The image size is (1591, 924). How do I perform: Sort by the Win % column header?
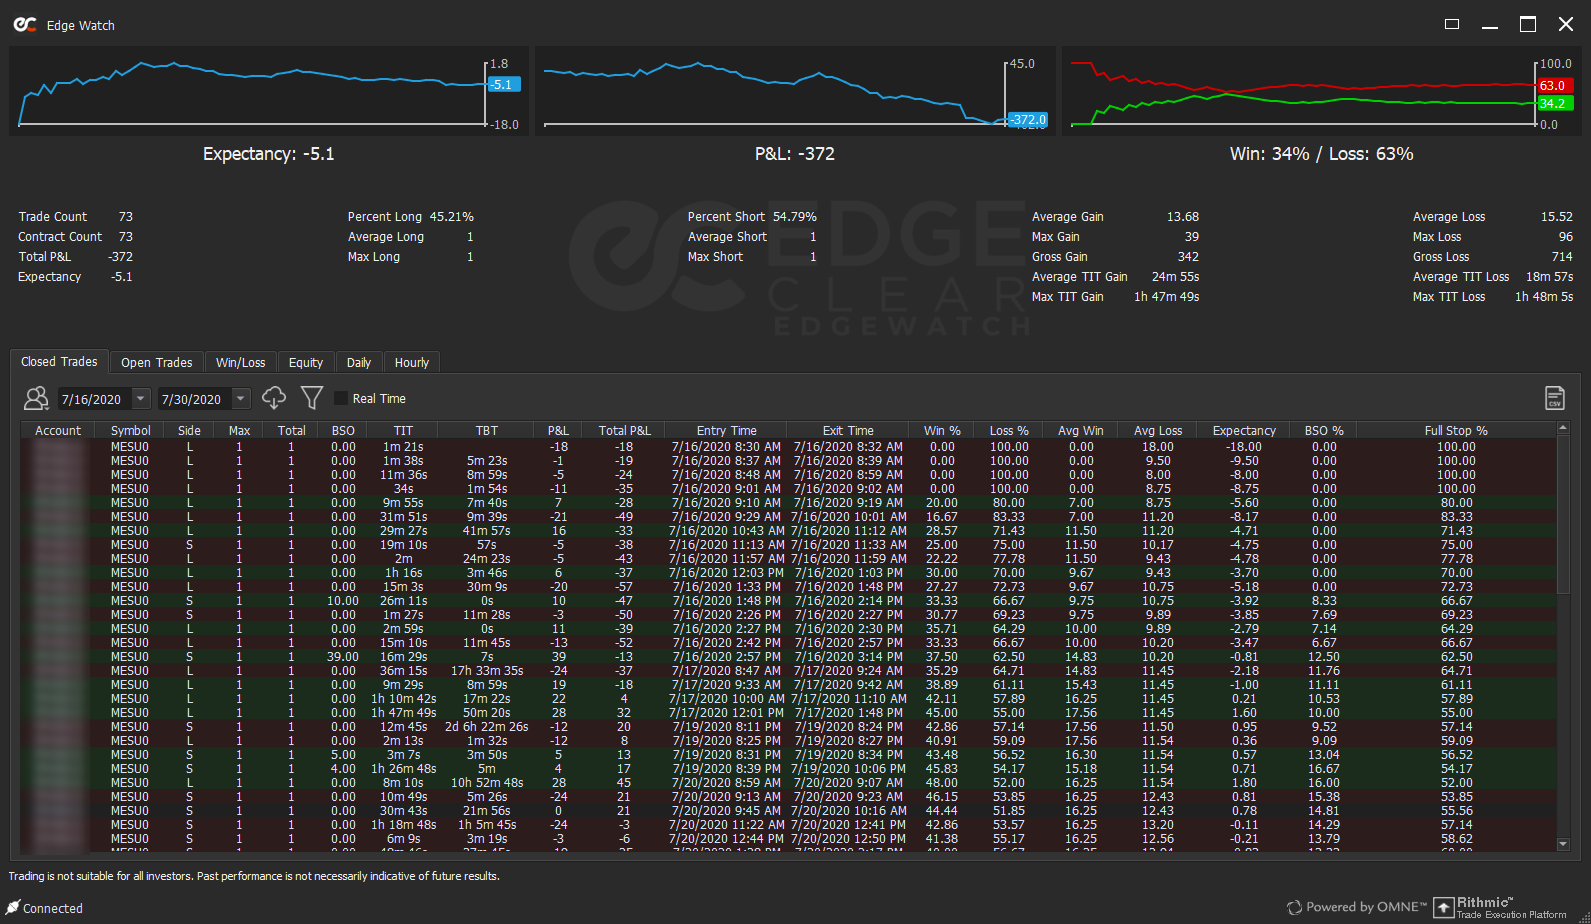942,431
